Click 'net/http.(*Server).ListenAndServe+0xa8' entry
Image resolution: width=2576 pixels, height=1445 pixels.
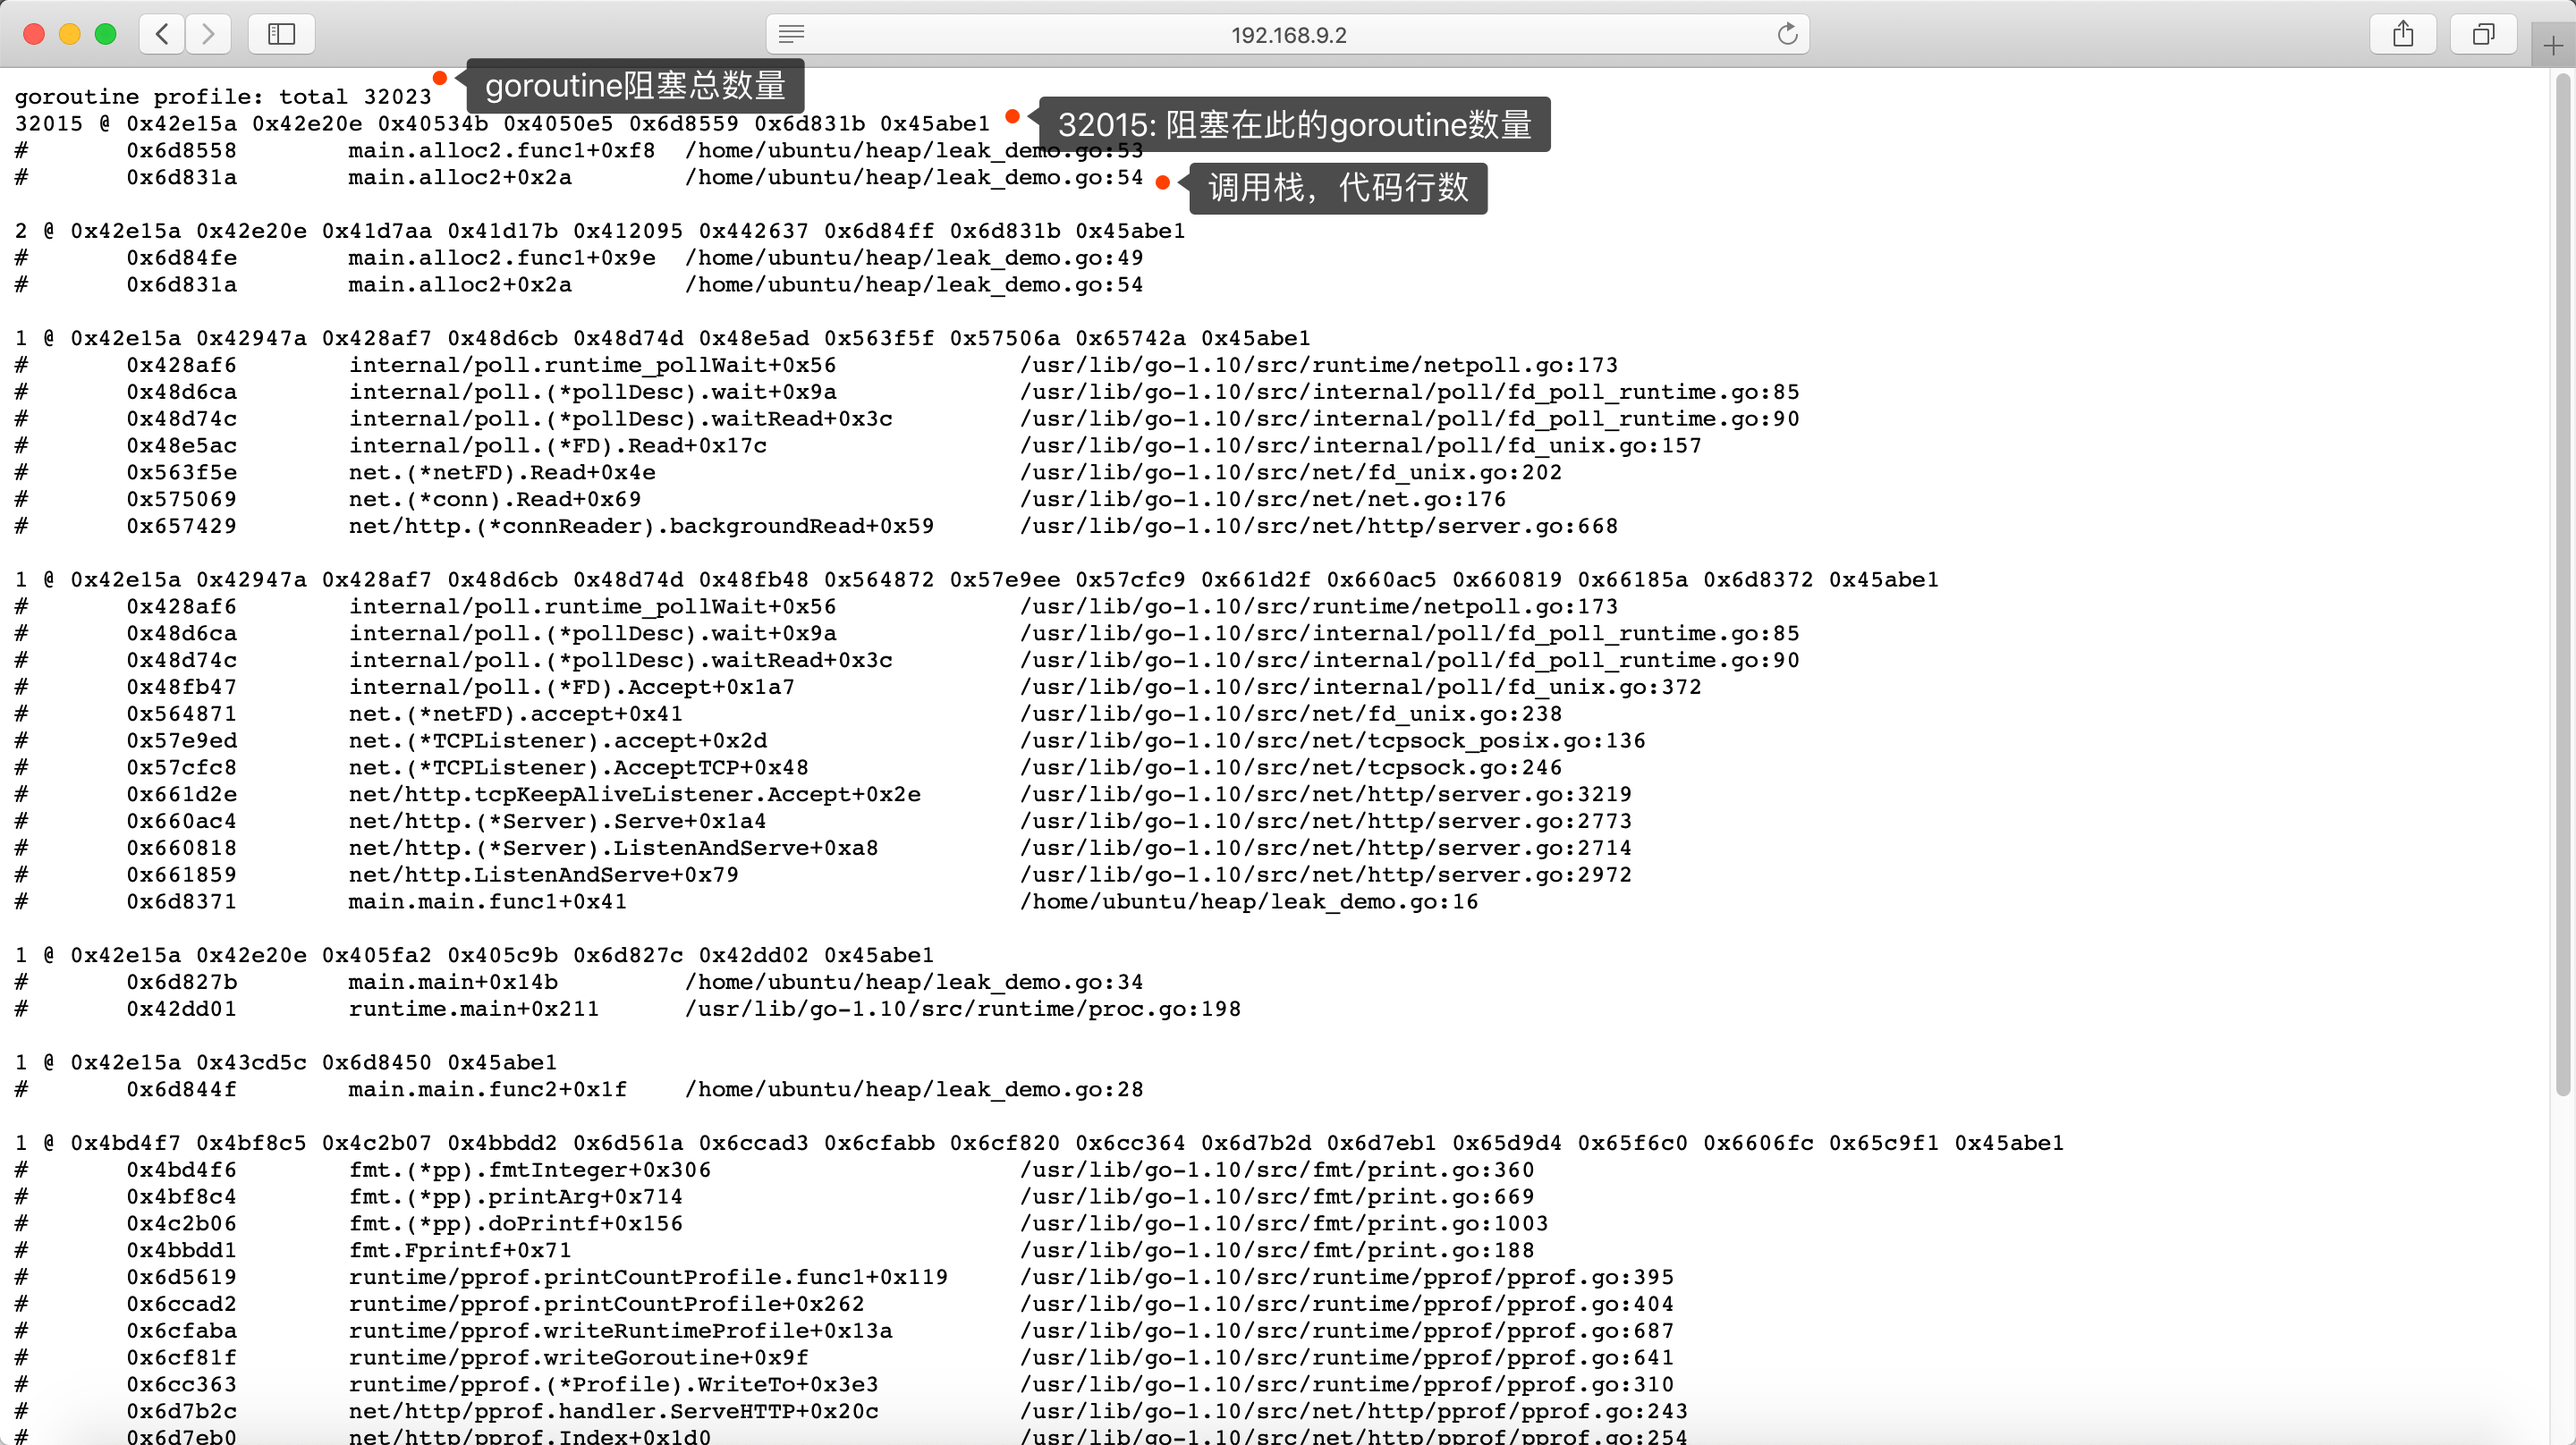[x=614, y=848]
